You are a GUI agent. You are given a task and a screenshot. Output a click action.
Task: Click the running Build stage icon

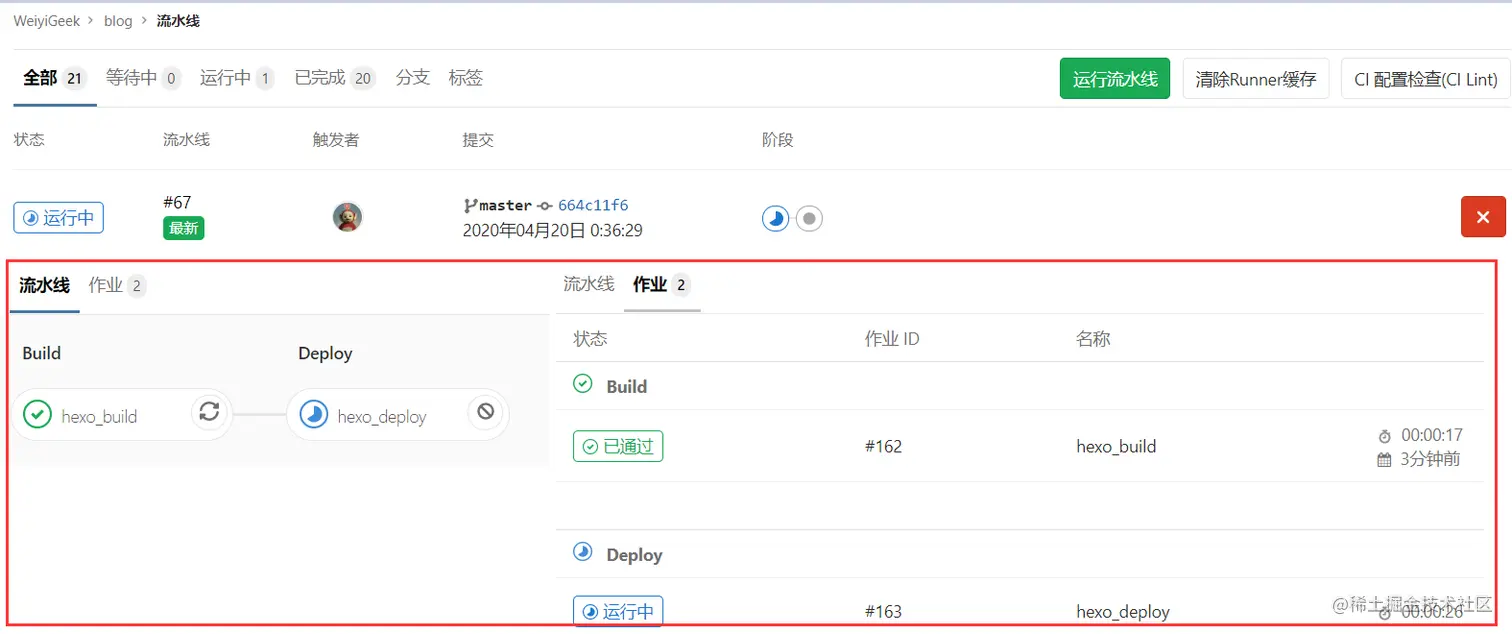[775, 218]
